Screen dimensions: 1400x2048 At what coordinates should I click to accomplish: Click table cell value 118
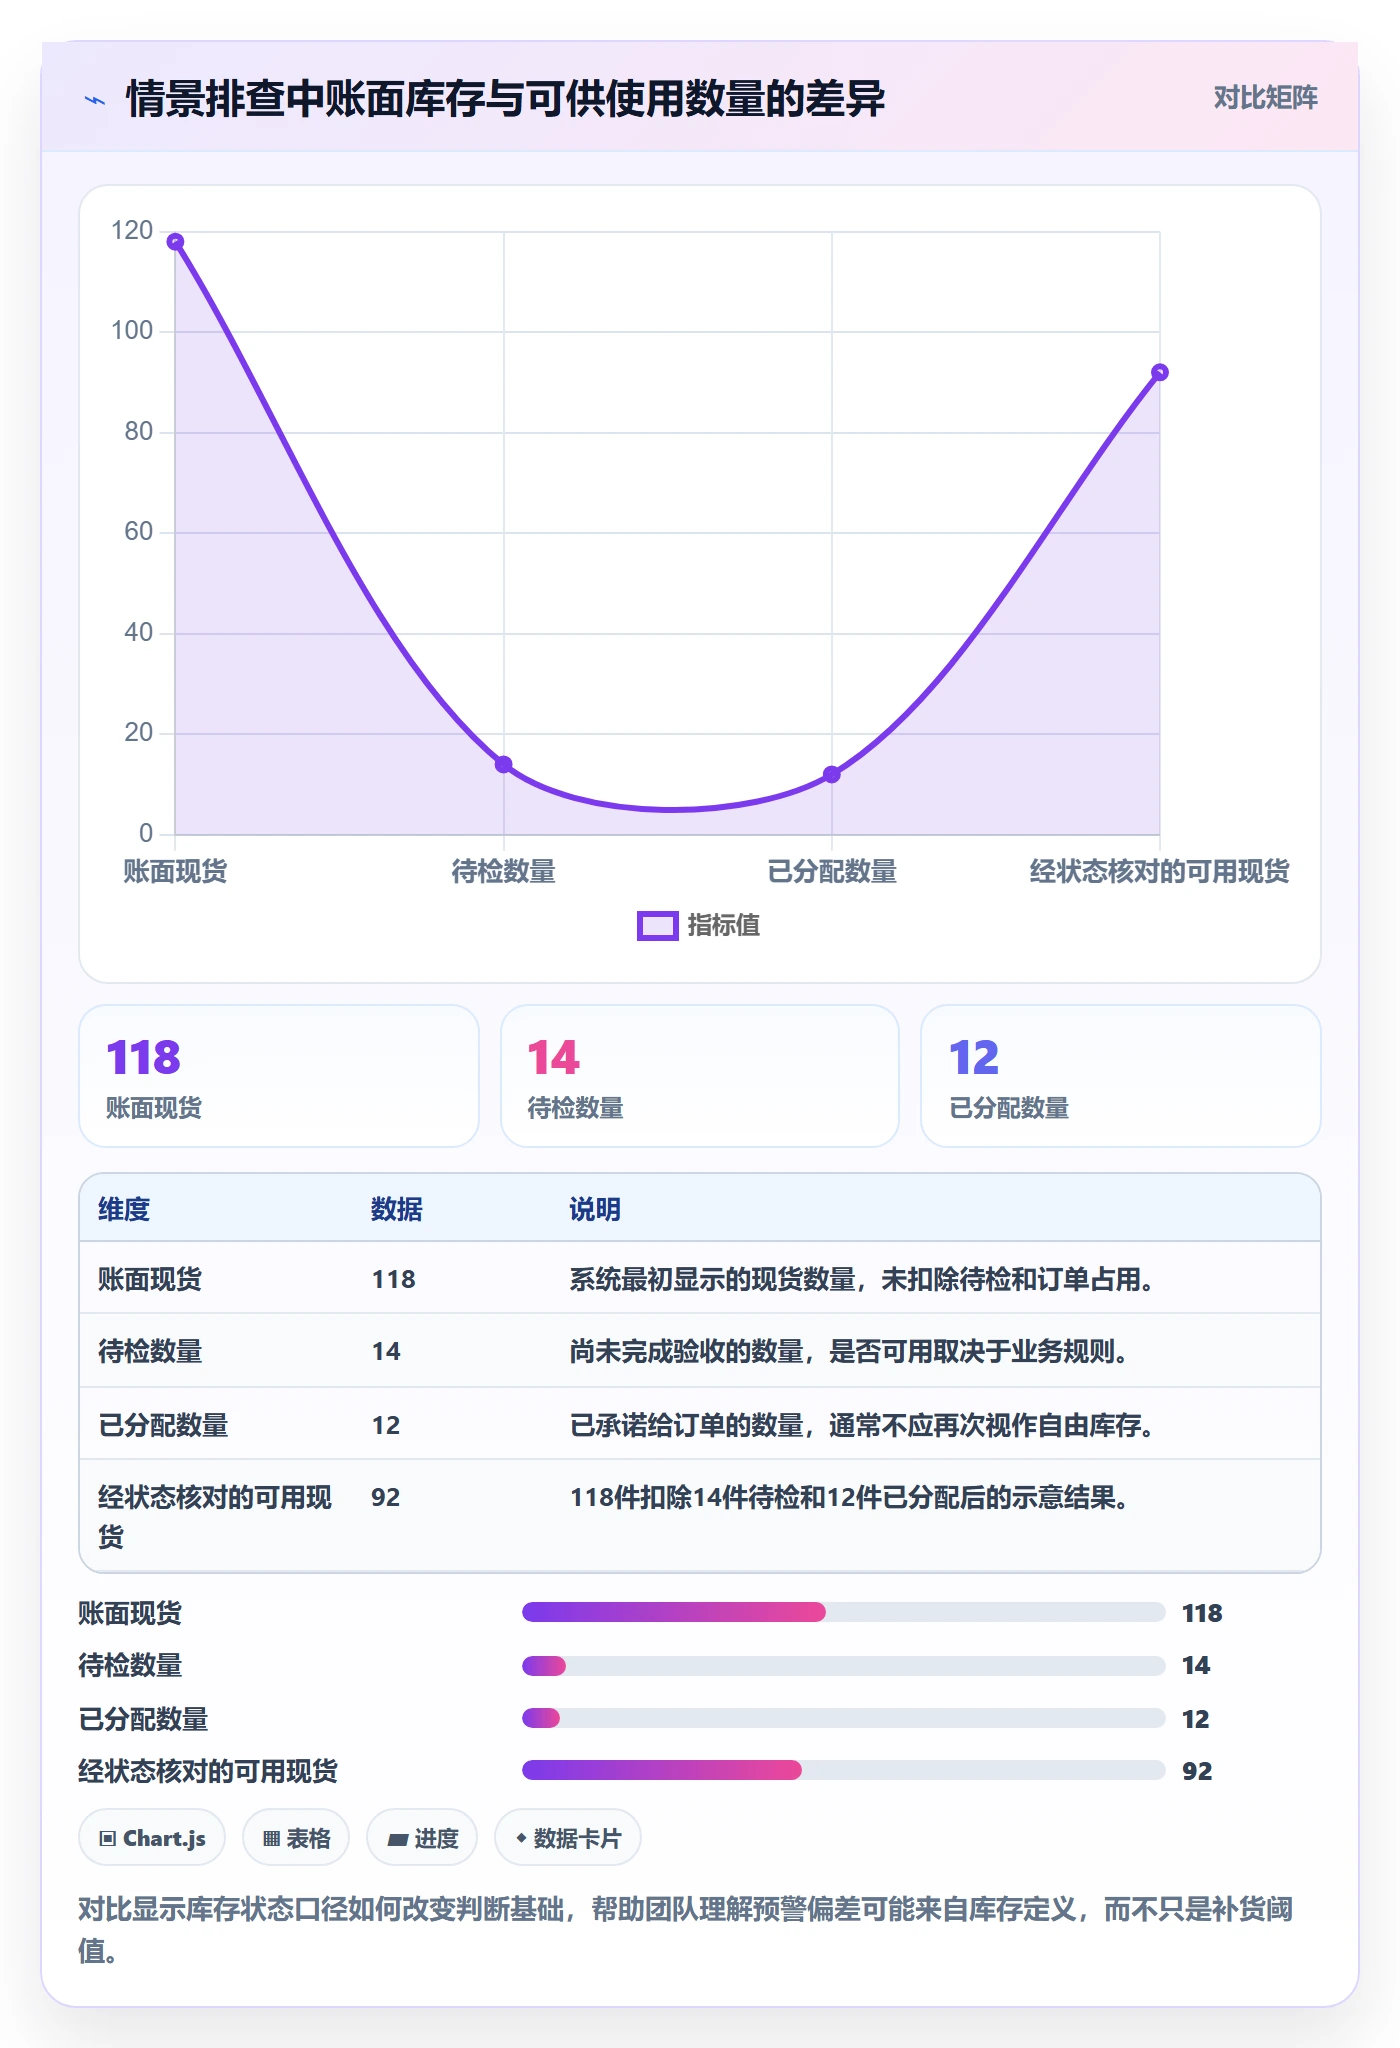(394, 1279)
